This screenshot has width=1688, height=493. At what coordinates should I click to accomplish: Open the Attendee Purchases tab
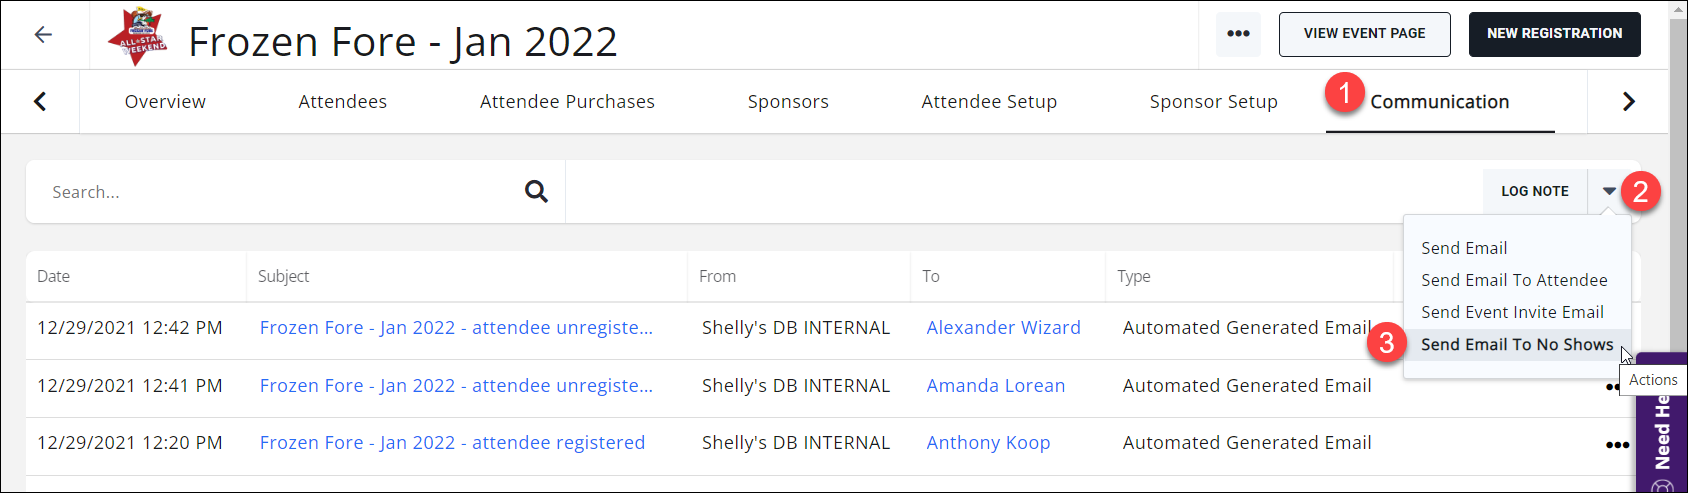(x=567, y=102)
